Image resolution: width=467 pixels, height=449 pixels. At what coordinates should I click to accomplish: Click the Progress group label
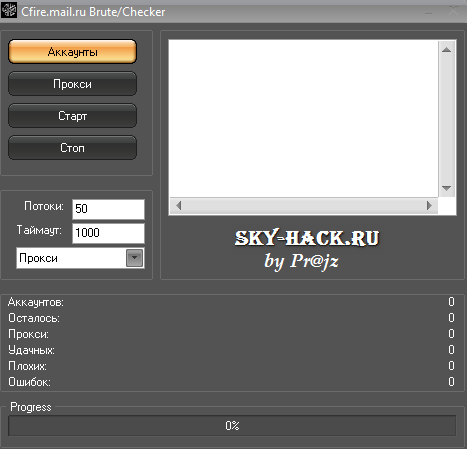pyautogui.click(x=31, y=407)
